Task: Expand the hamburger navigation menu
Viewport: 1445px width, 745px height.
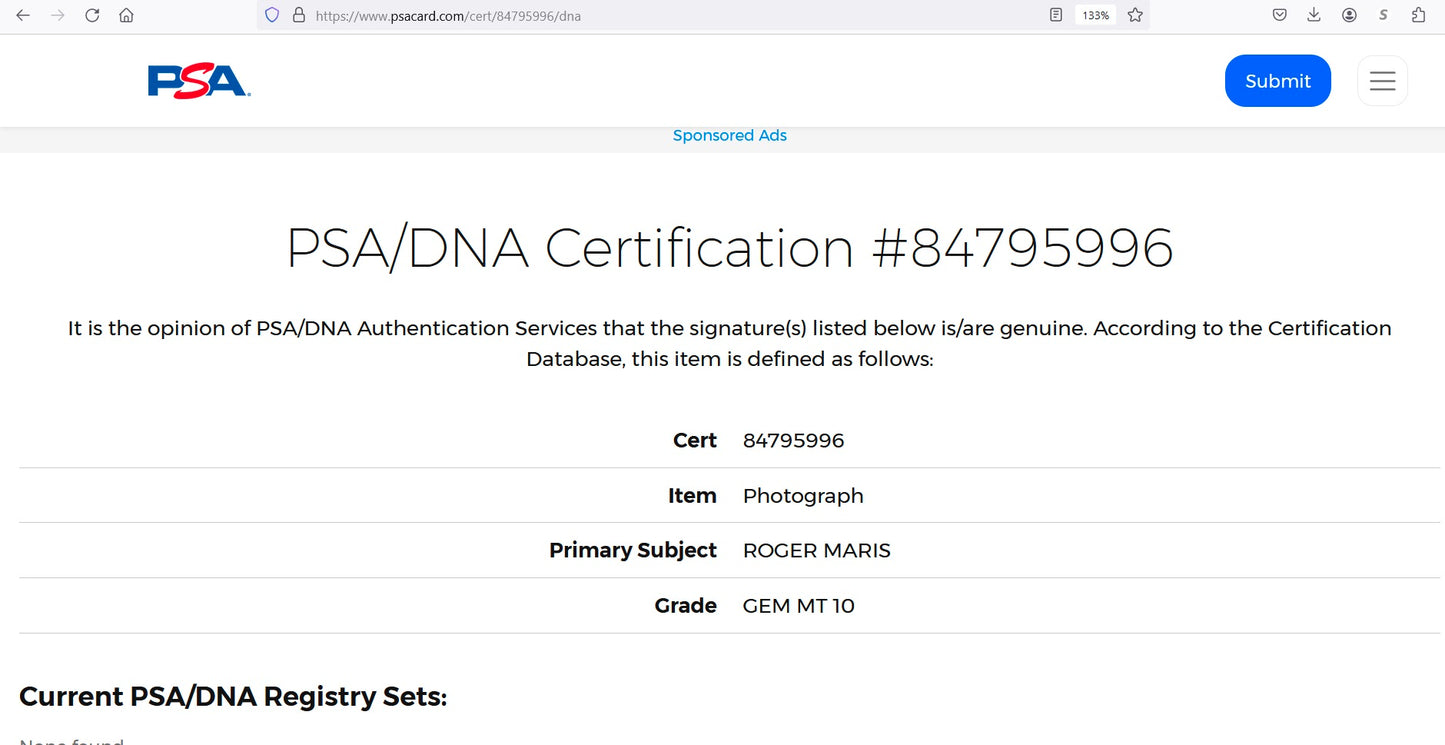Action: pyautogui.click(x=1382, y=81)
